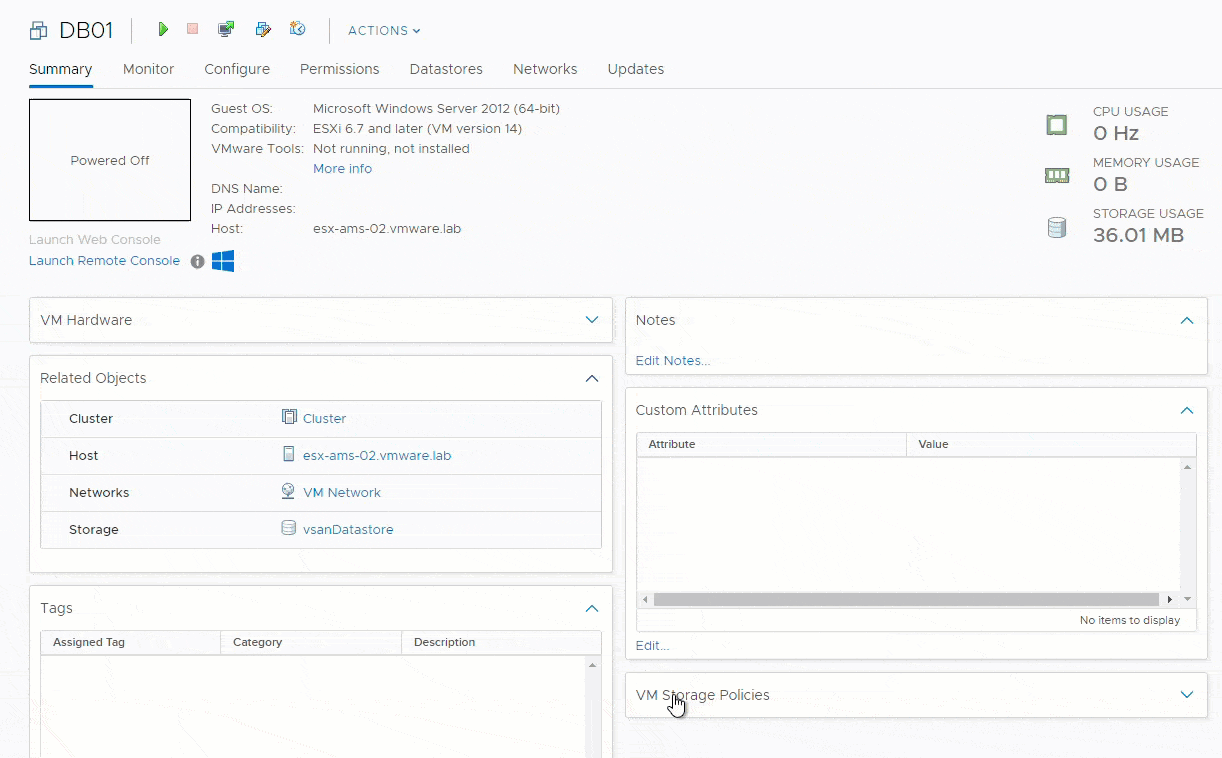Click the Custom Attributes horizontal scrollbar
Viewport: 1222px width, 758px height.
click(x=905, y=599)
